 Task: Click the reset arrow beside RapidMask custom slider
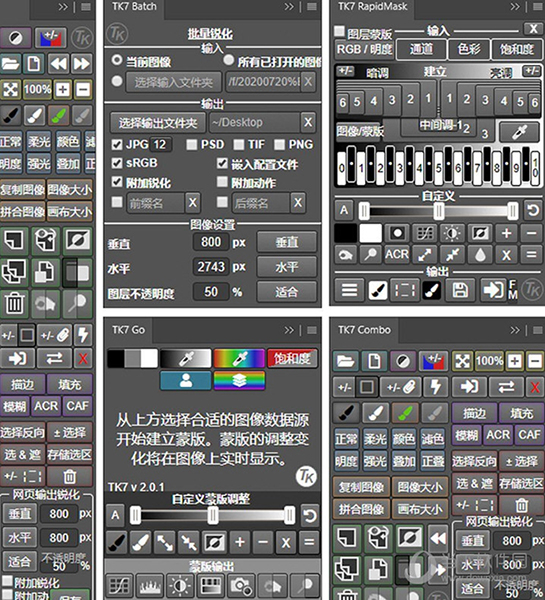(533, 210)
